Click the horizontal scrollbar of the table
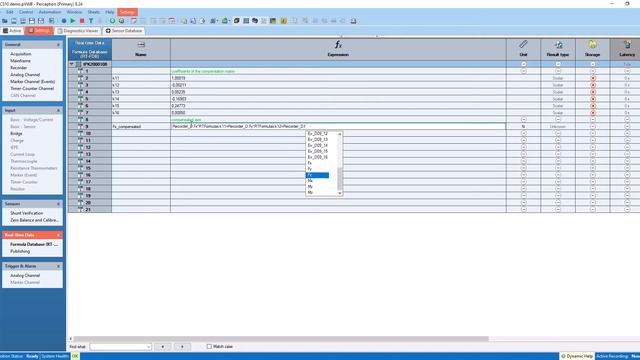 pyautogui.click(x=281, y=339)
